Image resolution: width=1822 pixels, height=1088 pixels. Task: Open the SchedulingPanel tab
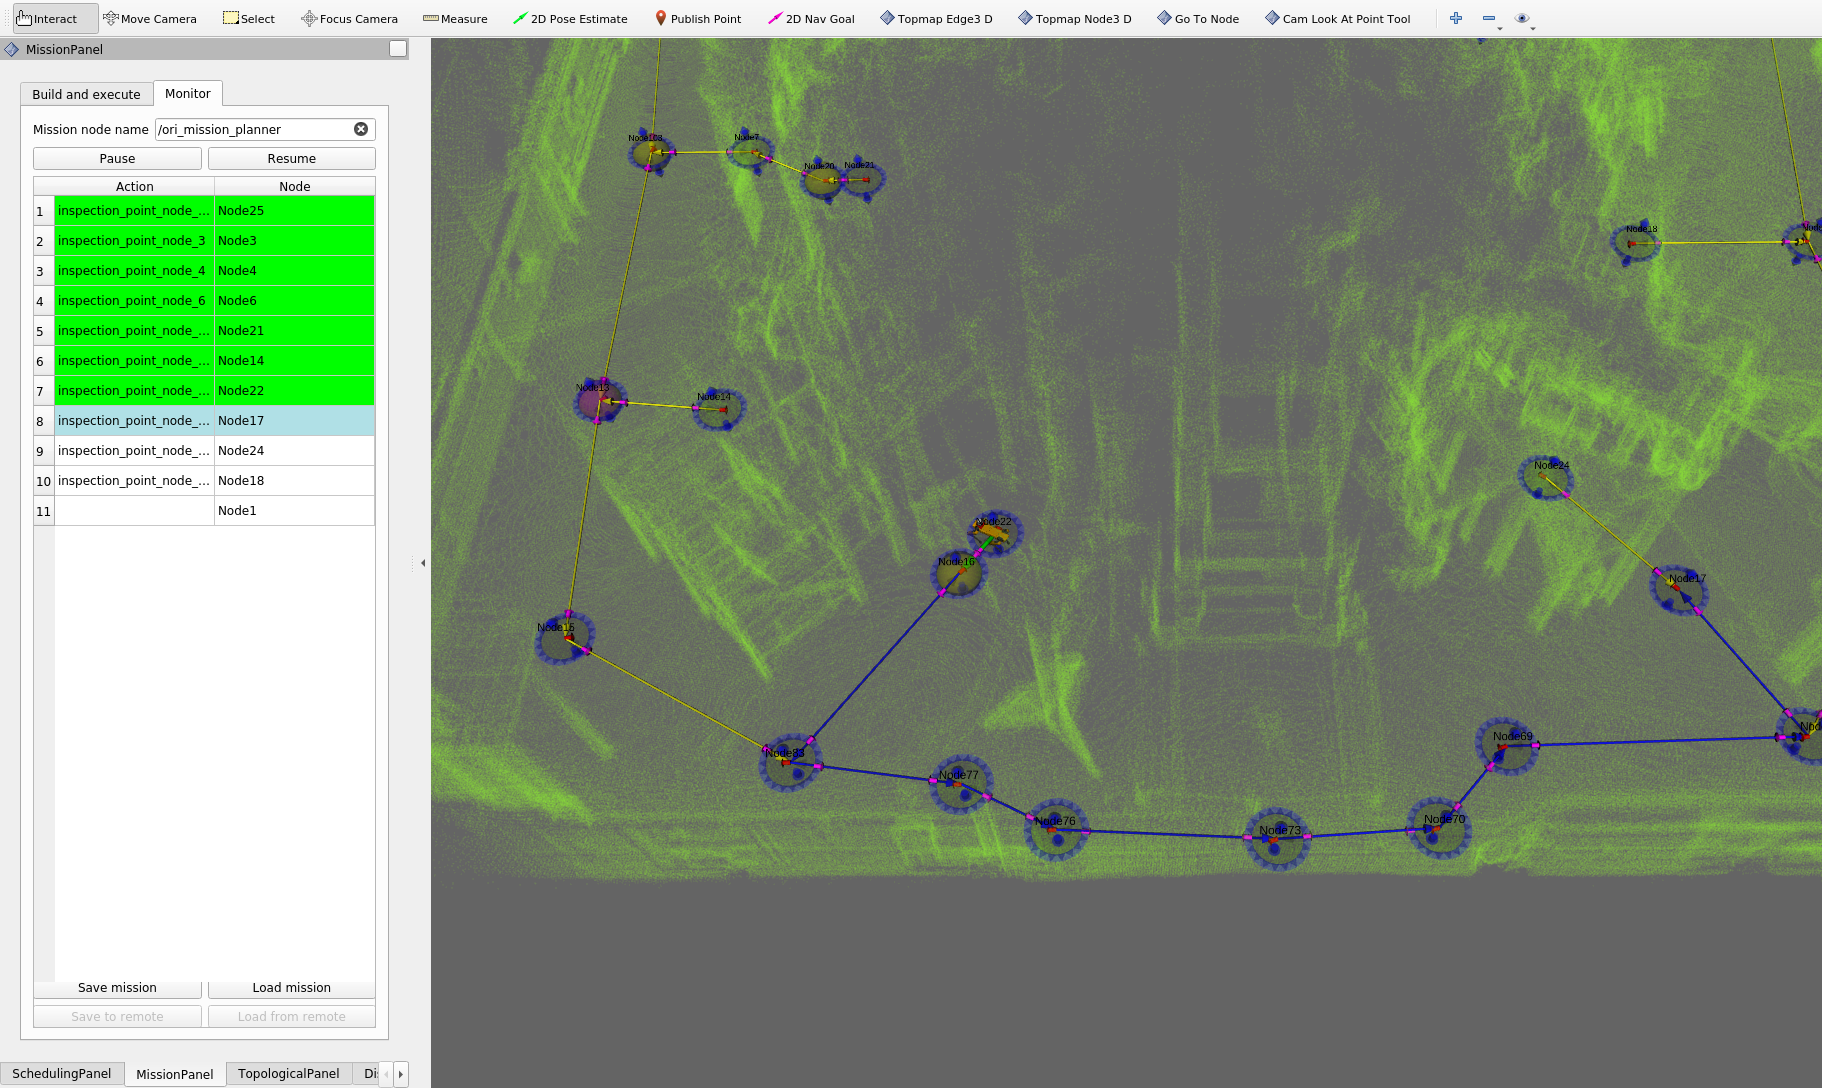62,1074
